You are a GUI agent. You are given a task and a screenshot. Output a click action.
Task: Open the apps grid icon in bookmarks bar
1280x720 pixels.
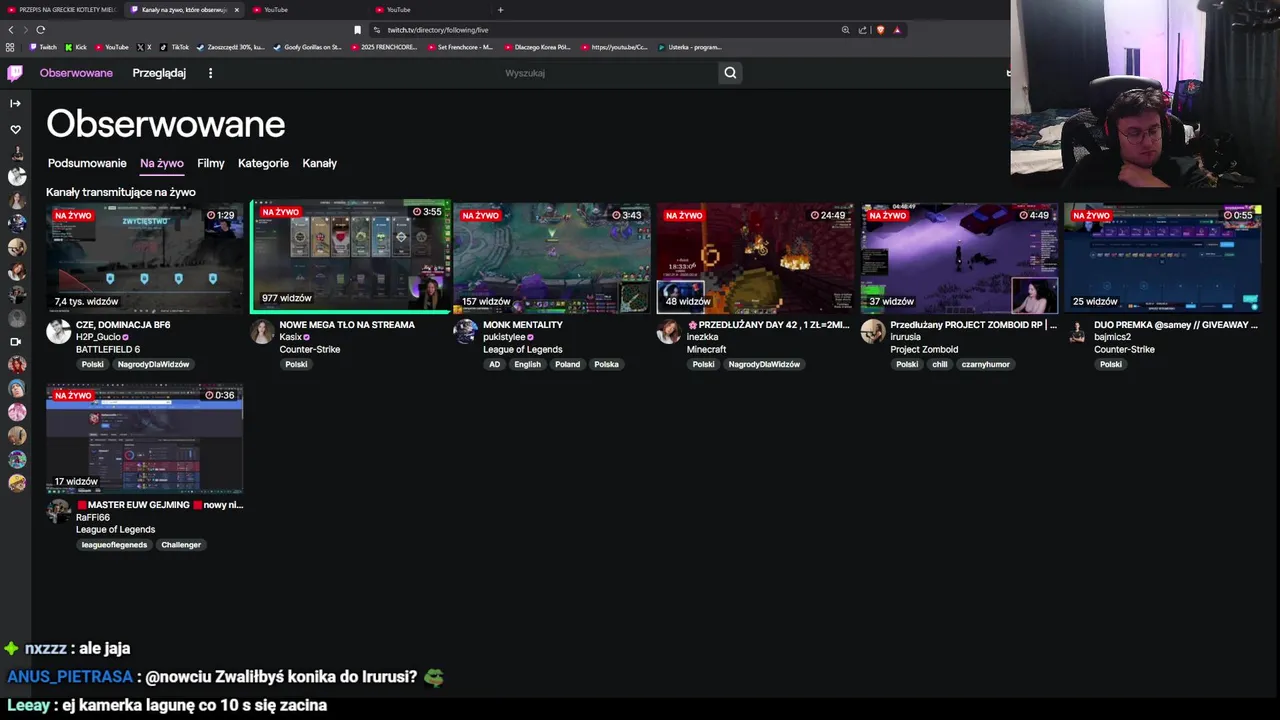10,47
